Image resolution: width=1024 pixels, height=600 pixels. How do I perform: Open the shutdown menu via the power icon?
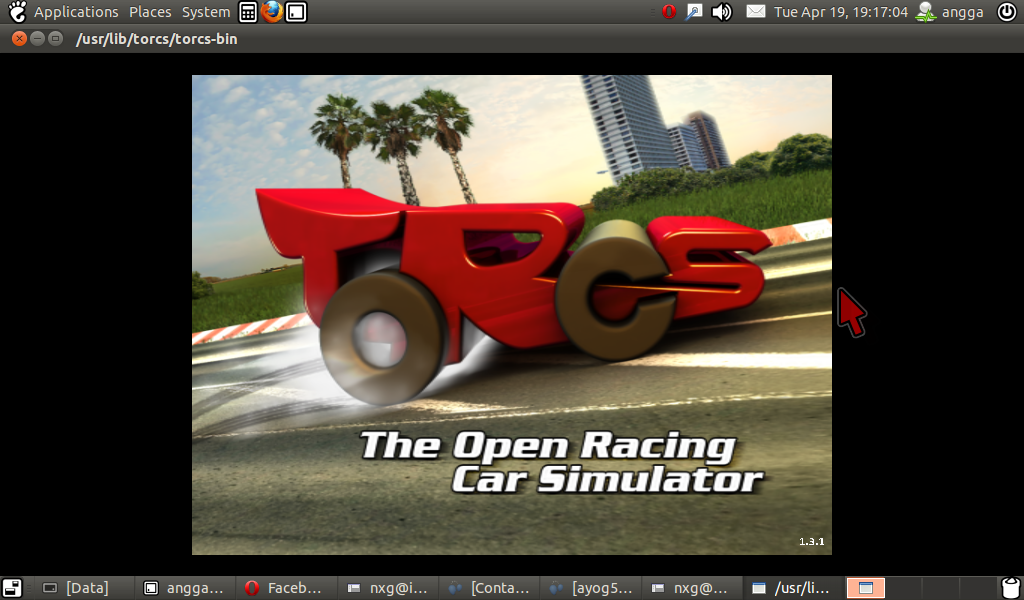pos(1009,12)
